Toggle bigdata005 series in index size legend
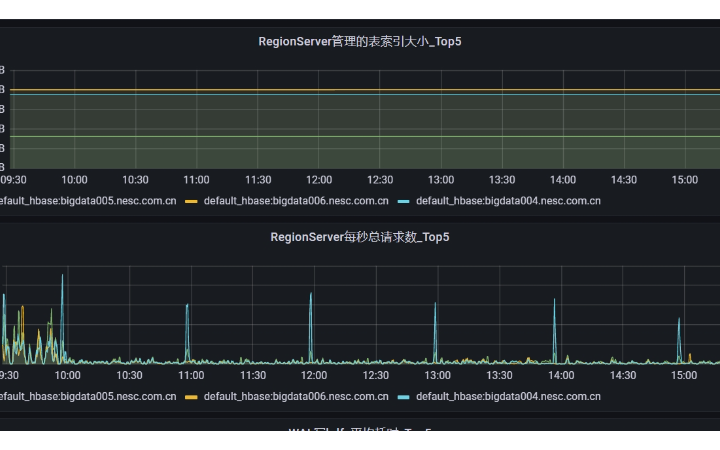 (x=87, y=201)
